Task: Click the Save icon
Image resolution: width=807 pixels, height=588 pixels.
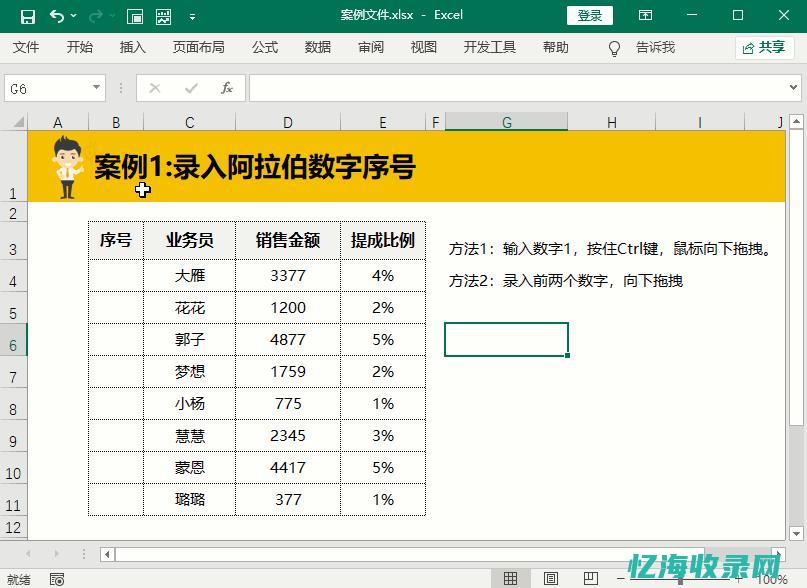Action: pyautogui.click(x=27, y=16)
